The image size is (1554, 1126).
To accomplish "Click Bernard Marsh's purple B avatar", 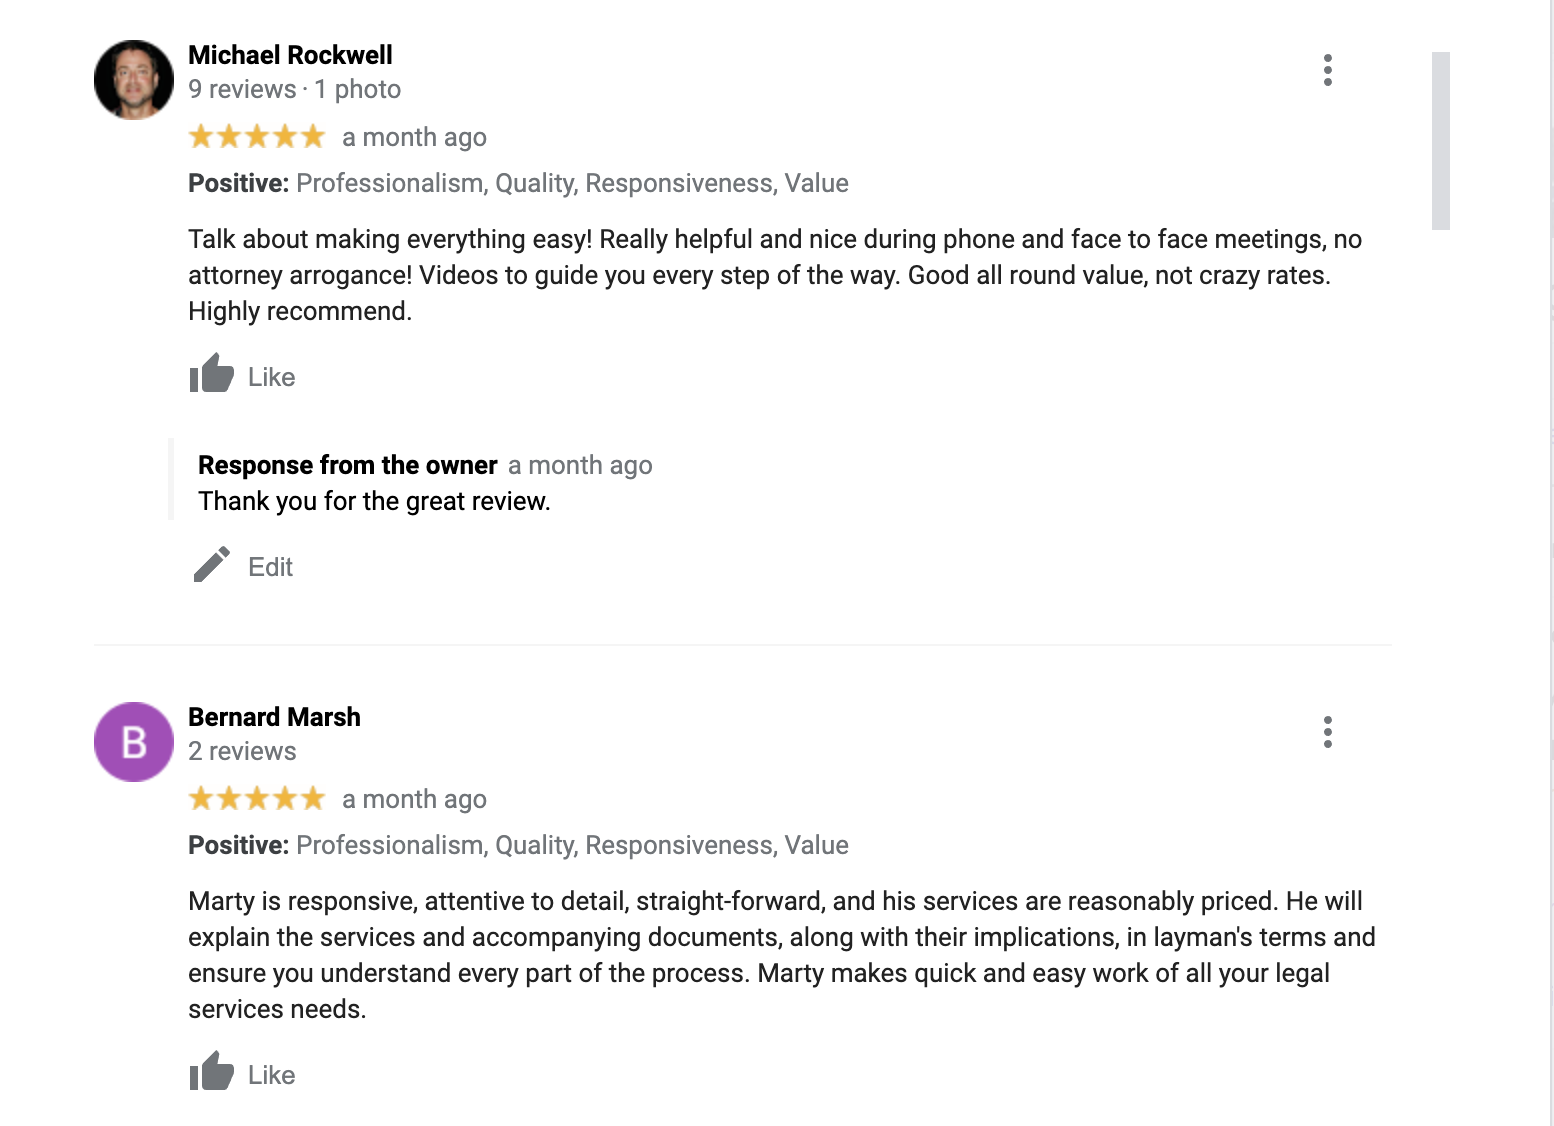I will point(134,742).
